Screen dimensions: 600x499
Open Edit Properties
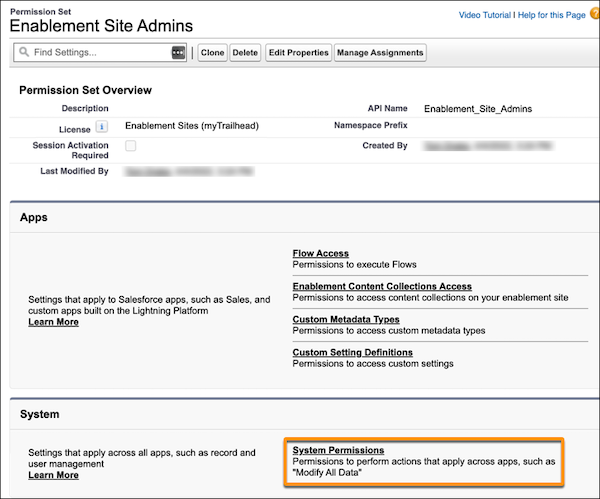[298, 52]
